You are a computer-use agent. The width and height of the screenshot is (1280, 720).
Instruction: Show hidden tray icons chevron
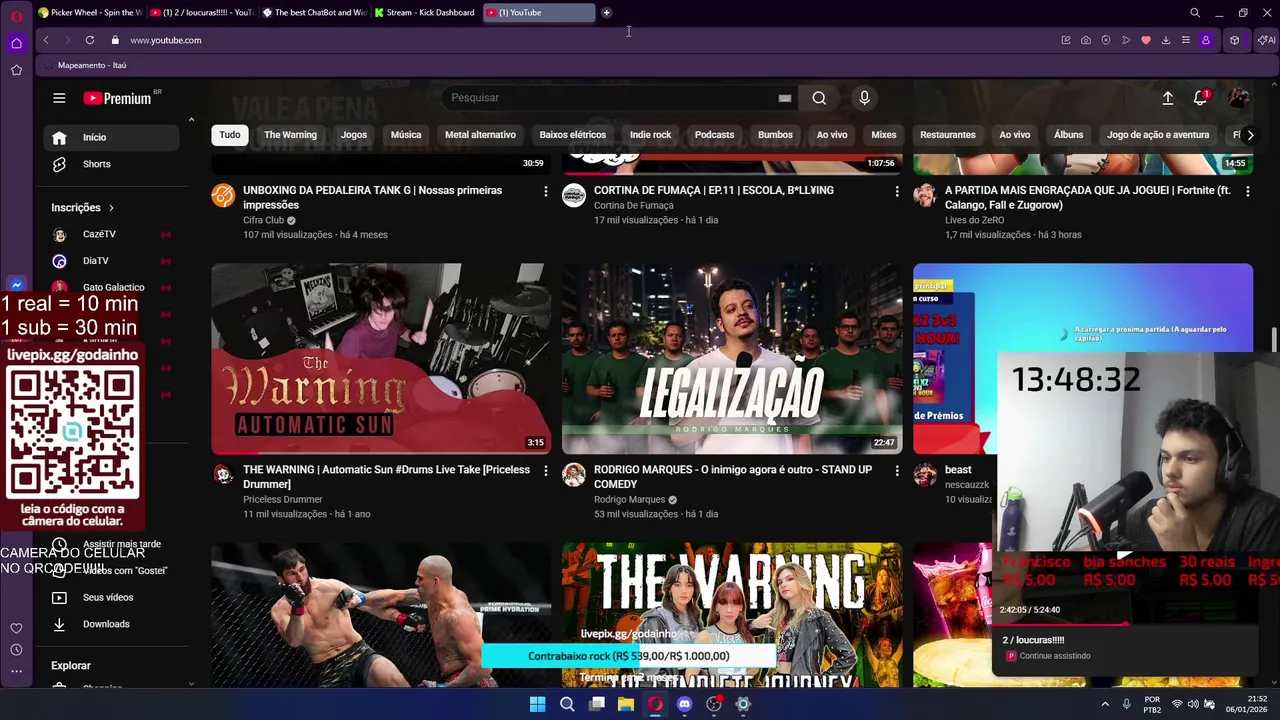pos(1105,704)
